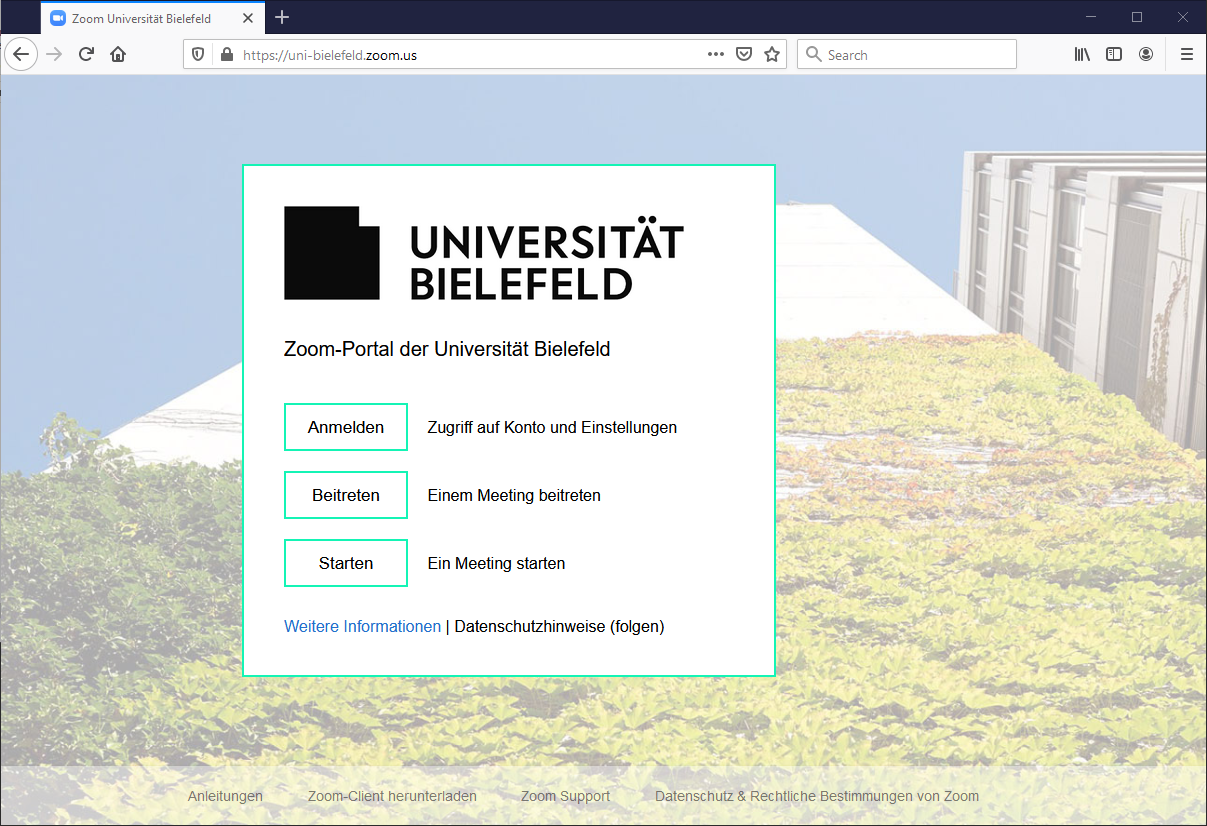Close the Zoom Universität Bielefeld tab

[x=248, y=18]
